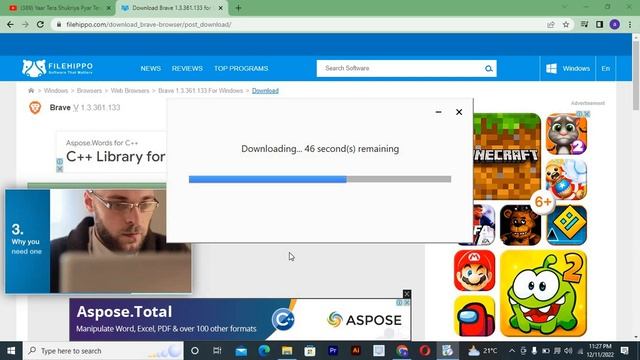Switch to the YouTube tab
640x360 pixels.
(x=59, y=8)
